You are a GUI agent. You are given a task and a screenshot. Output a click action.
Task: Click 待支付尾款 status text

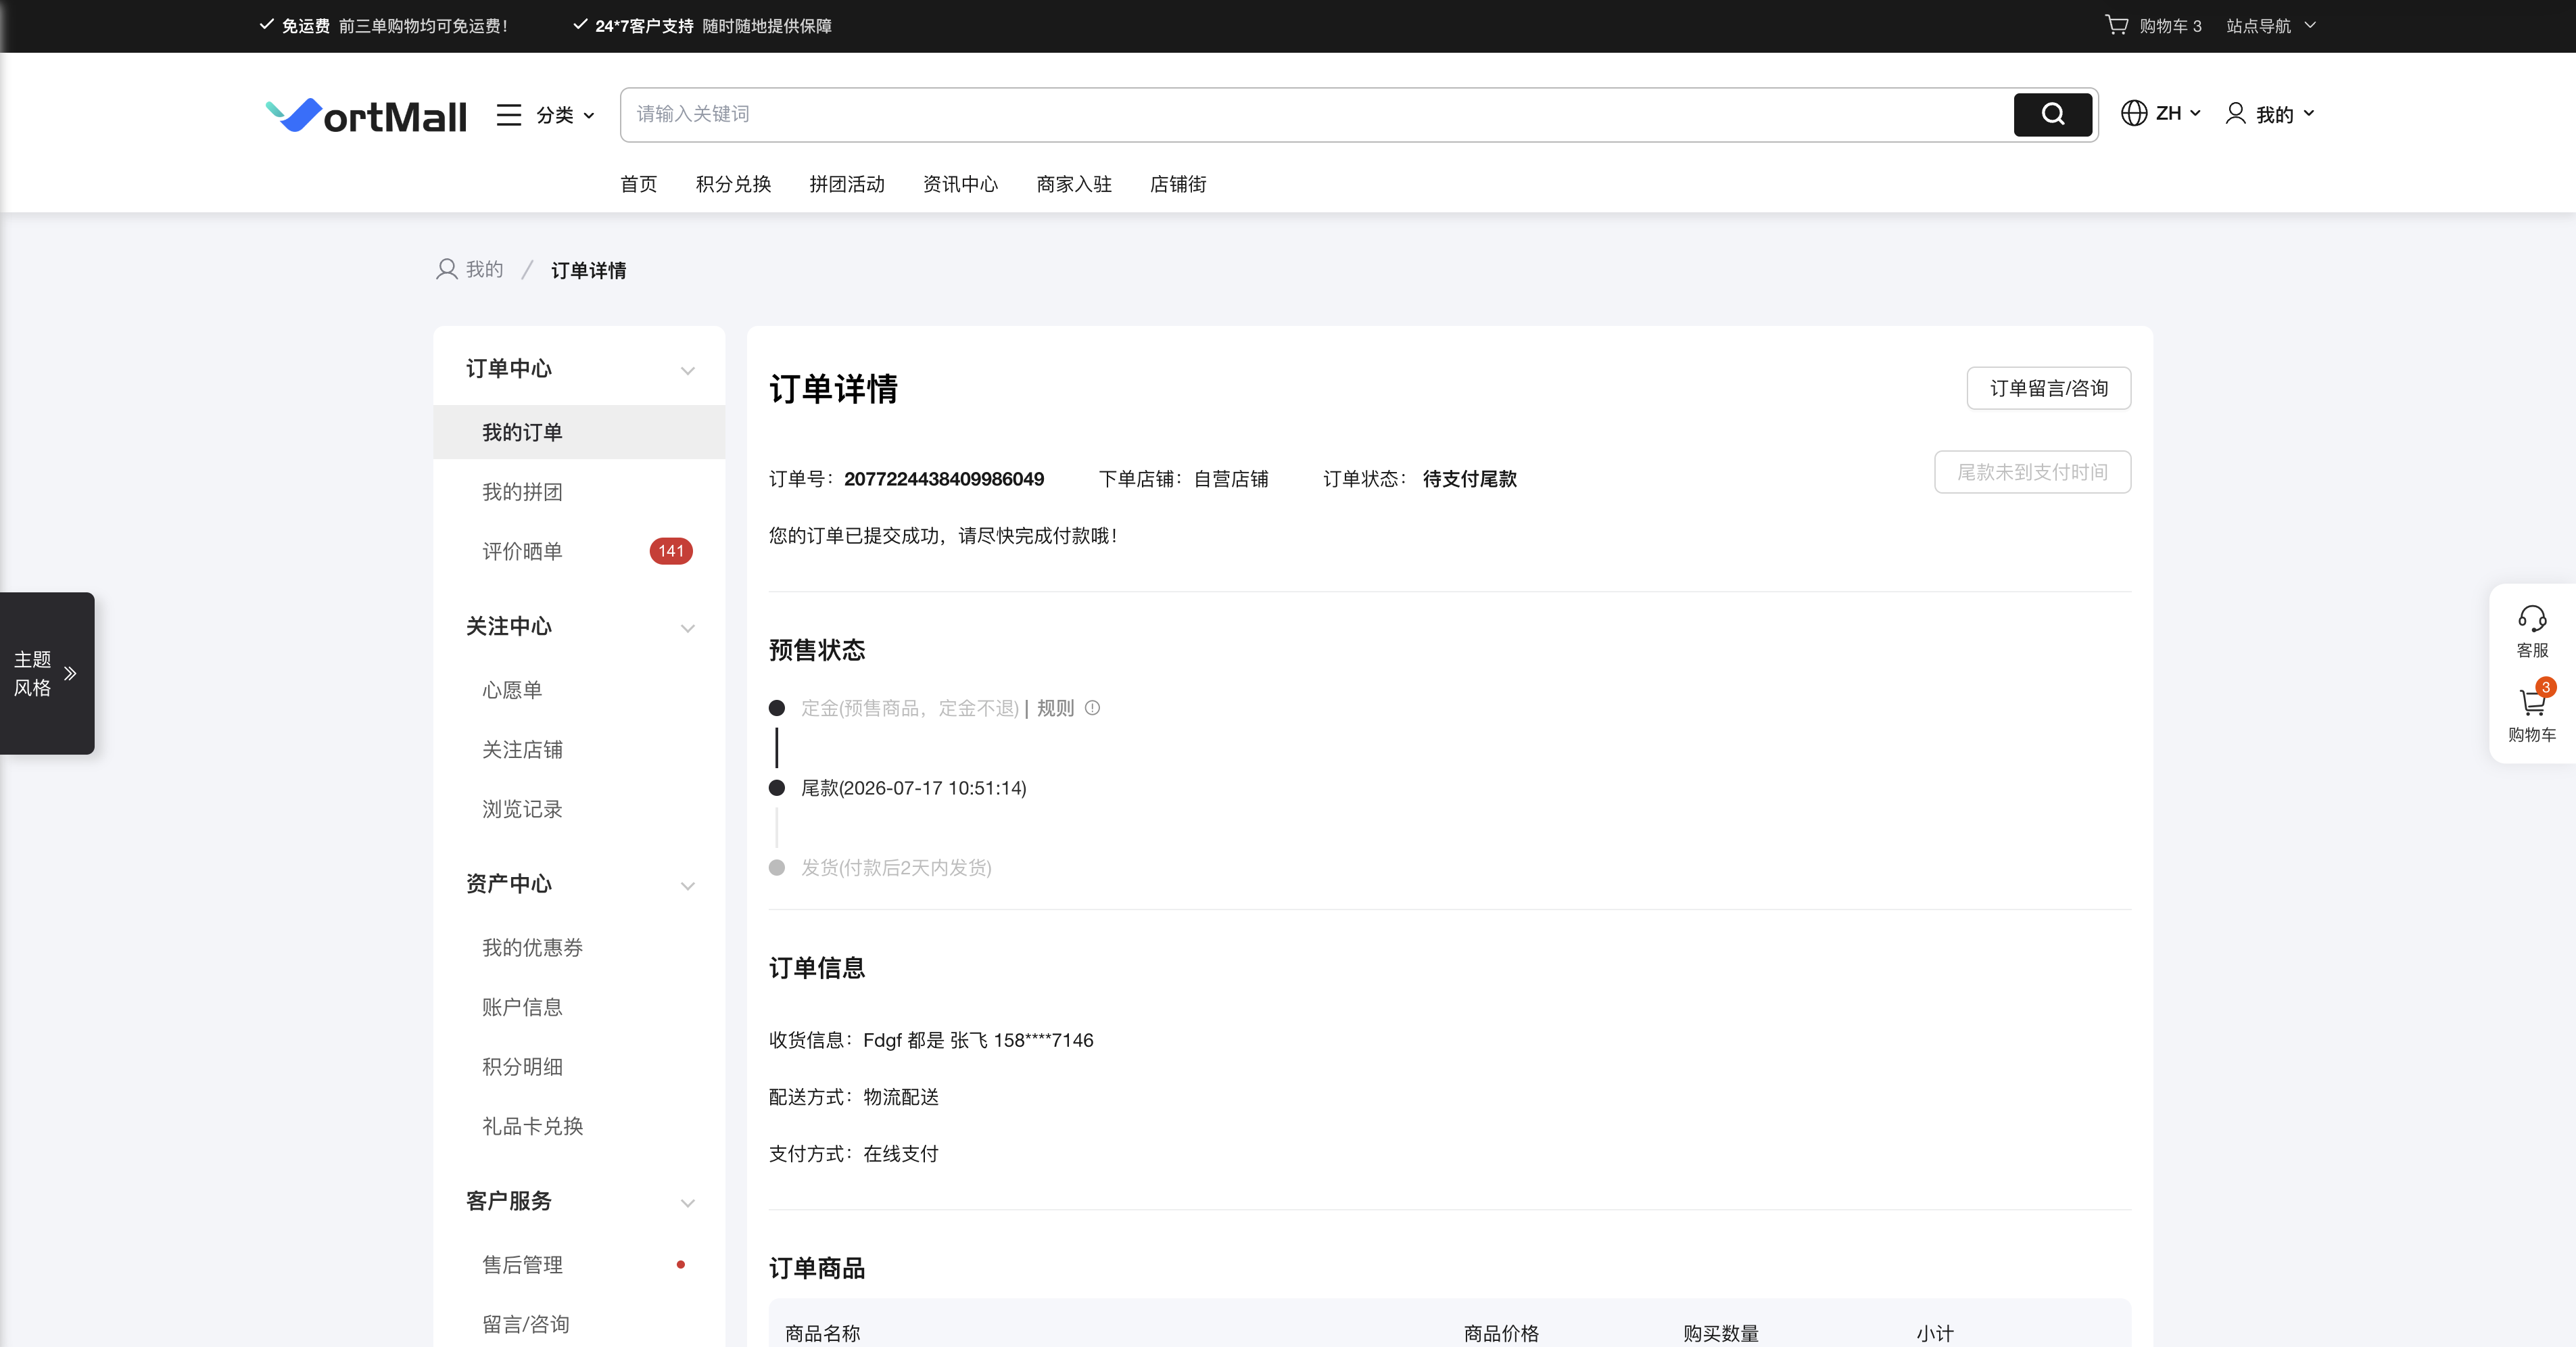tap(1470, 479)
